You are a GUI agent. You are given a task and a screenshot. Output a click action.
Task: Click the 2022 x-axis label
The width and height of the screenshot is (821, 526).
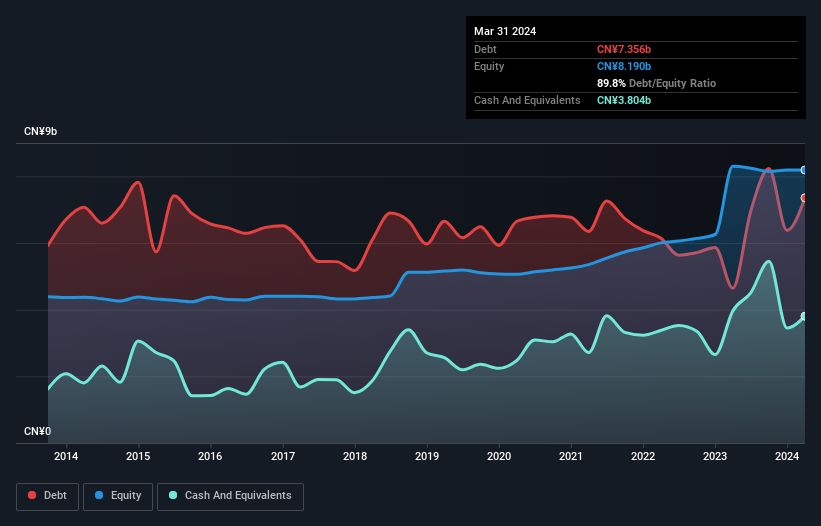(x=643, y=456)
